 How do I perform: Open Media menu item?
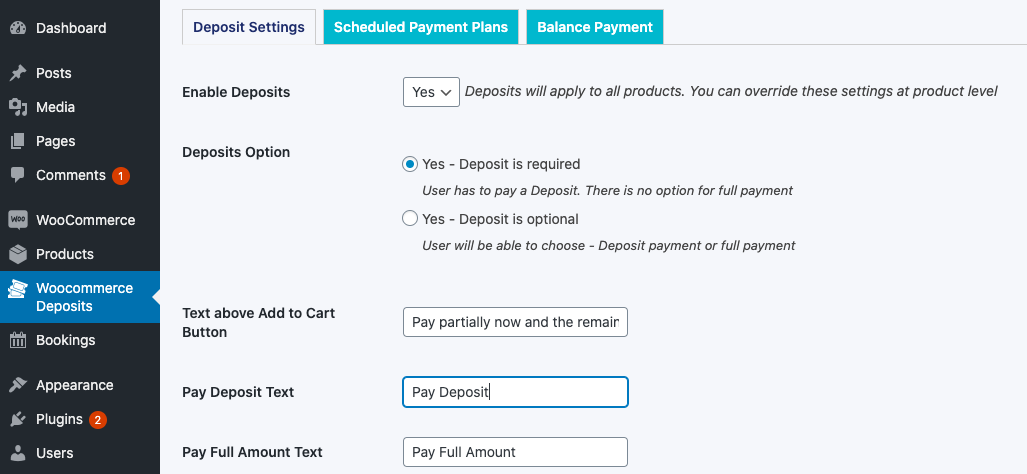point(80,107)
